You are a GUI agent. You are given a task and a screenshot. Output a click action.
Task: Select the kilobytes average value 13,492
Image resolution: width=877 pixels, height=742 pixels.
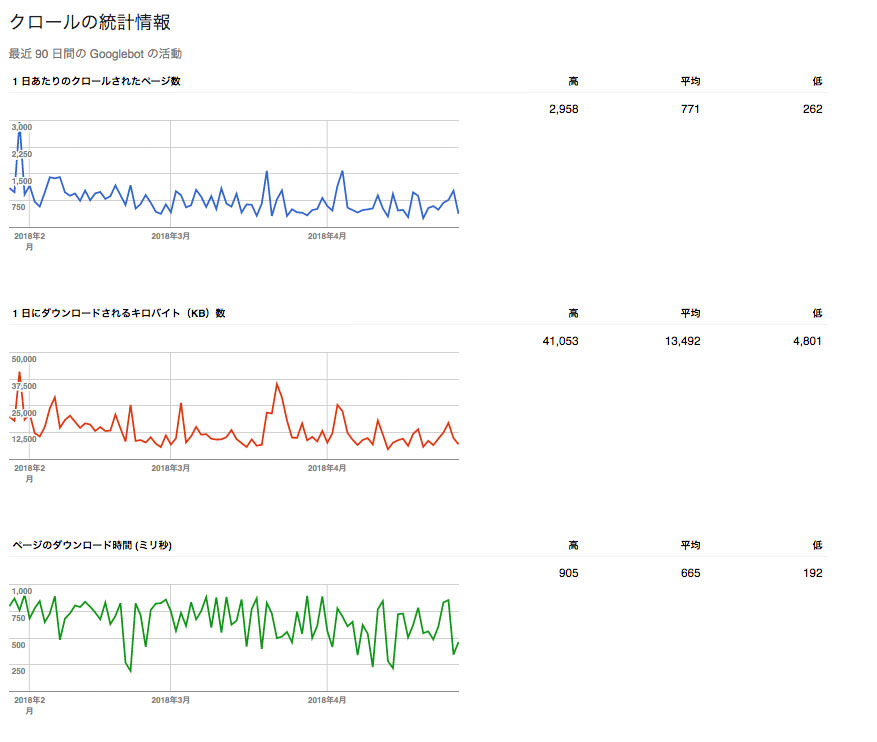(682, 341)
